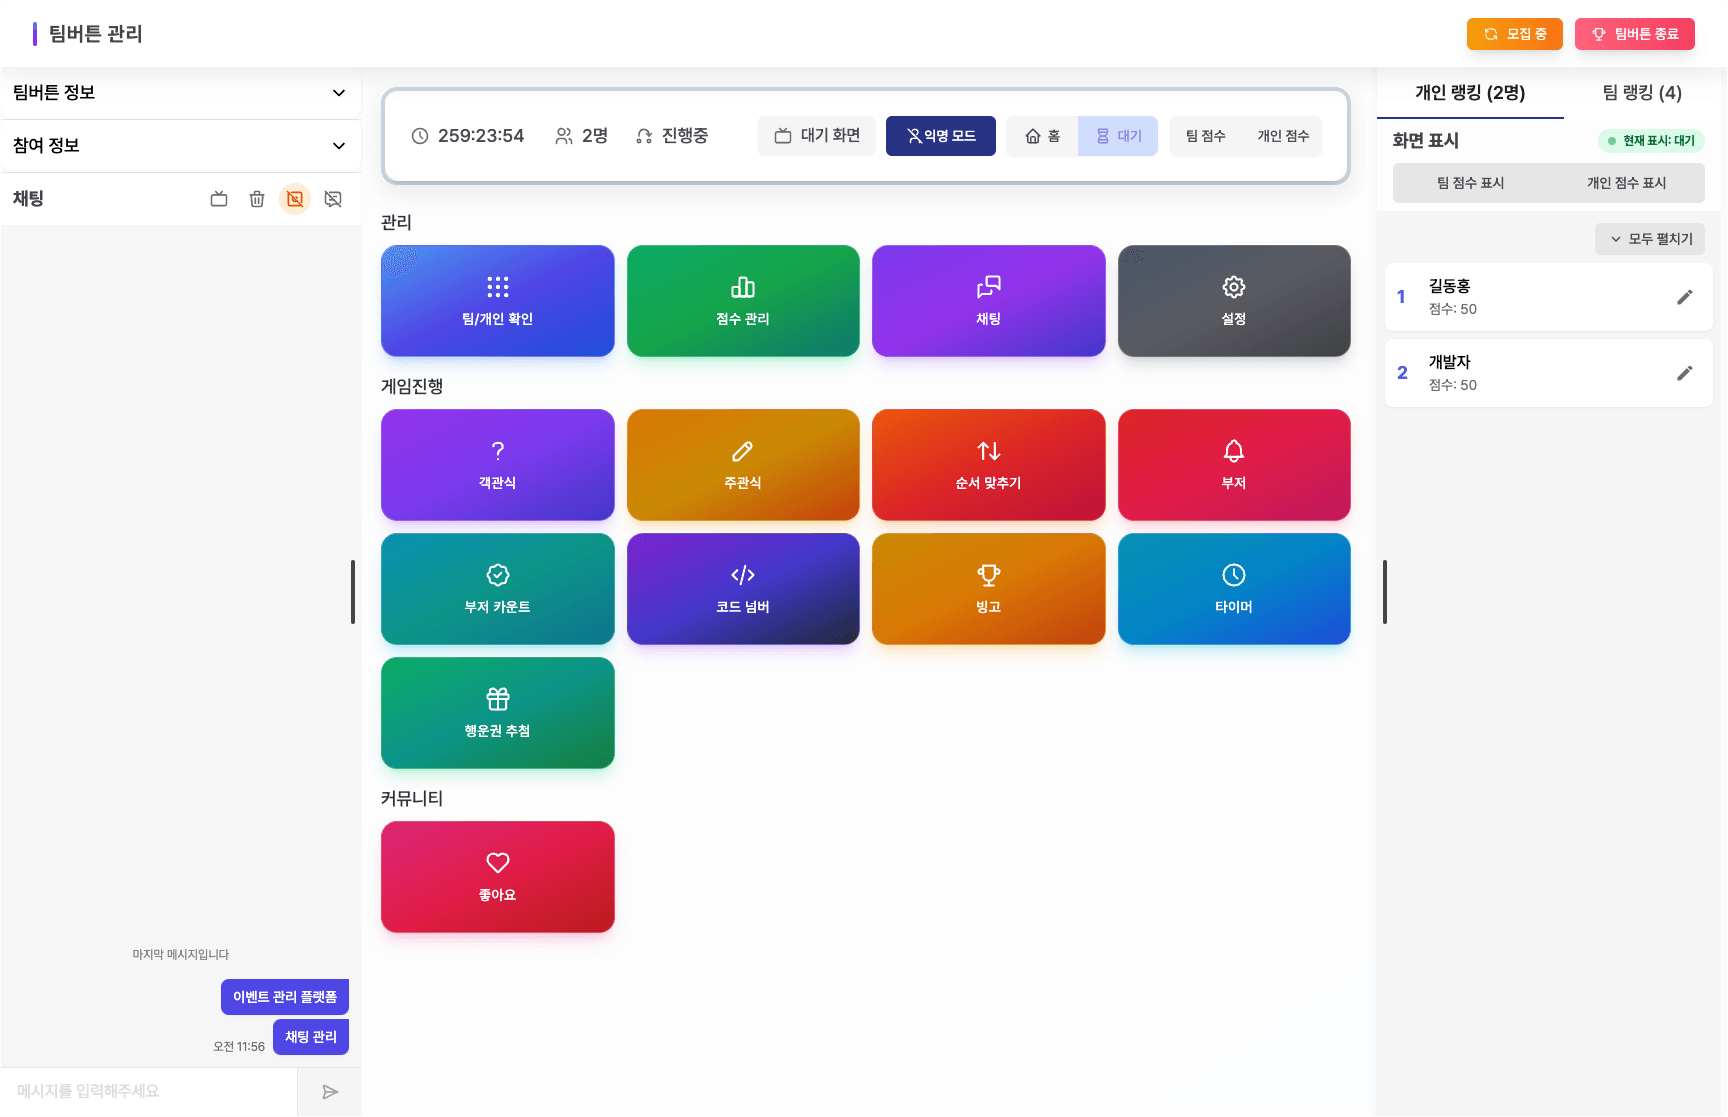
Task: Click the crossed-out speech bubble chat icon
Action: [x=333, y=199]
